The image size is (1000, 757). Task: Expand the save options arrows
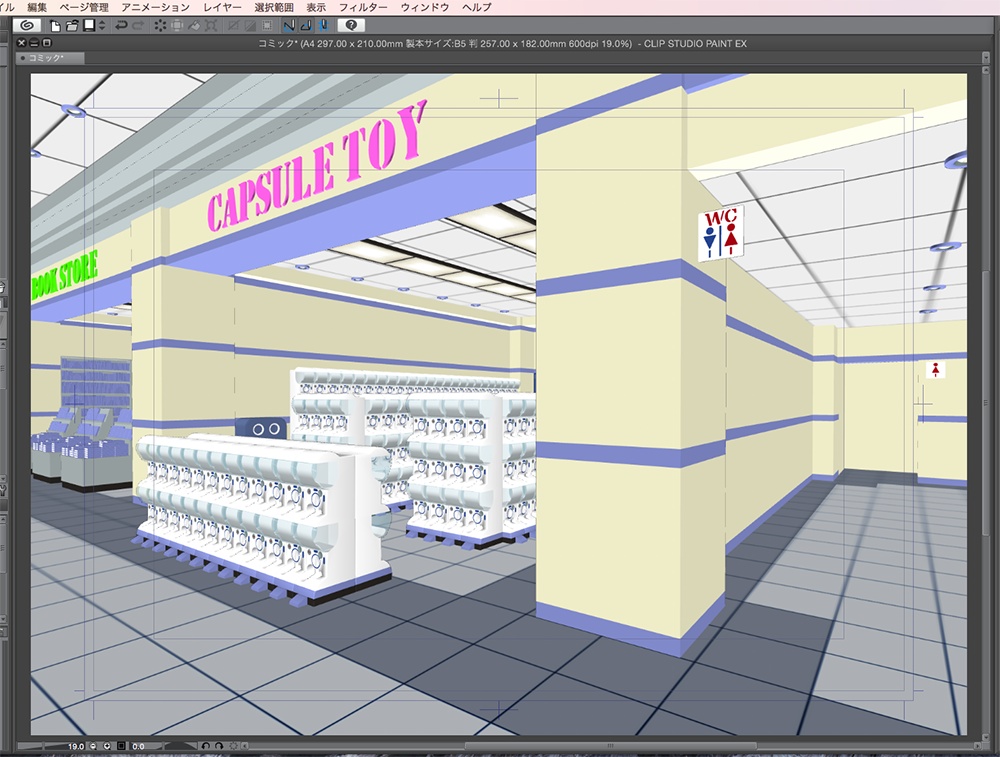point(101,25)
